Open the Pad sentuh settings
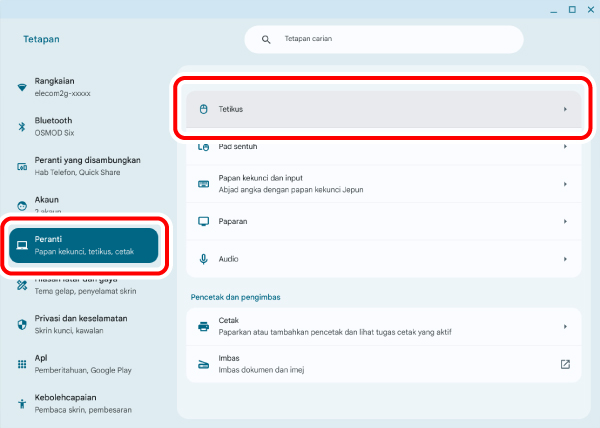Viewport: 600px width, 428px height. (380, 147)
